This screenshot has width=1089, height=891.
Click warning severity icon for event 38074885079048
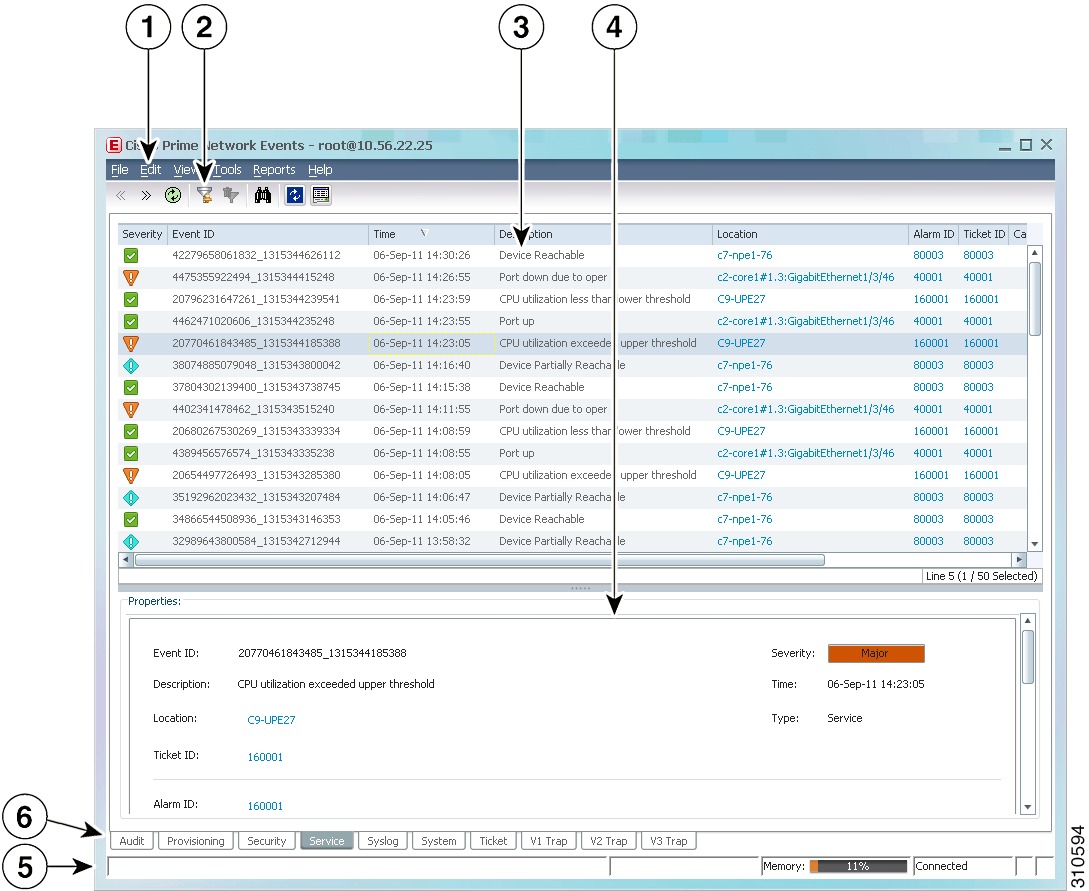[131, 365]
